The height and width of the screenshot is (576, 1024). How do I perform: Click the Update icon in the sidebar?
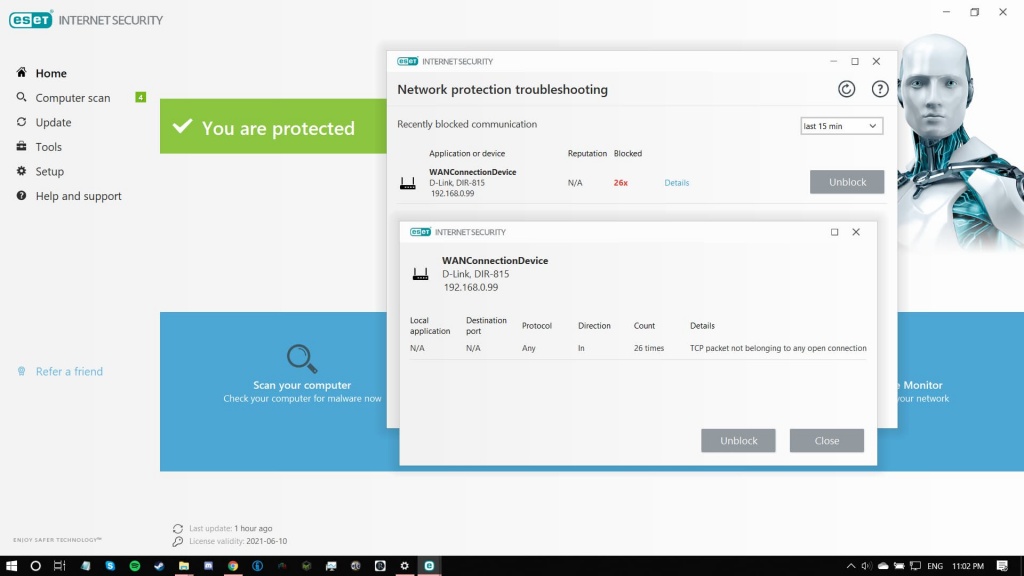(21, 122)
